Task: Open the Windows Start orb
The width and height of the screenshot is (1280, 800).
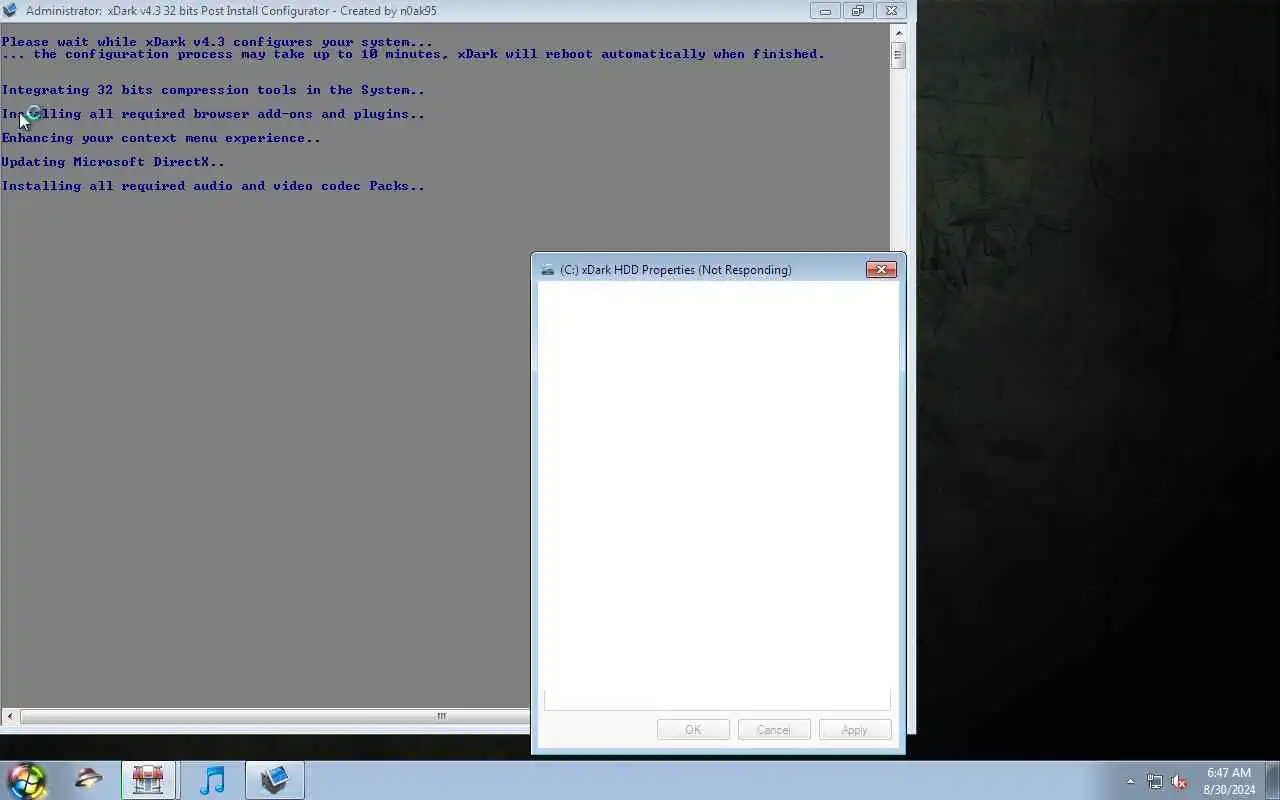Action: 27,780
